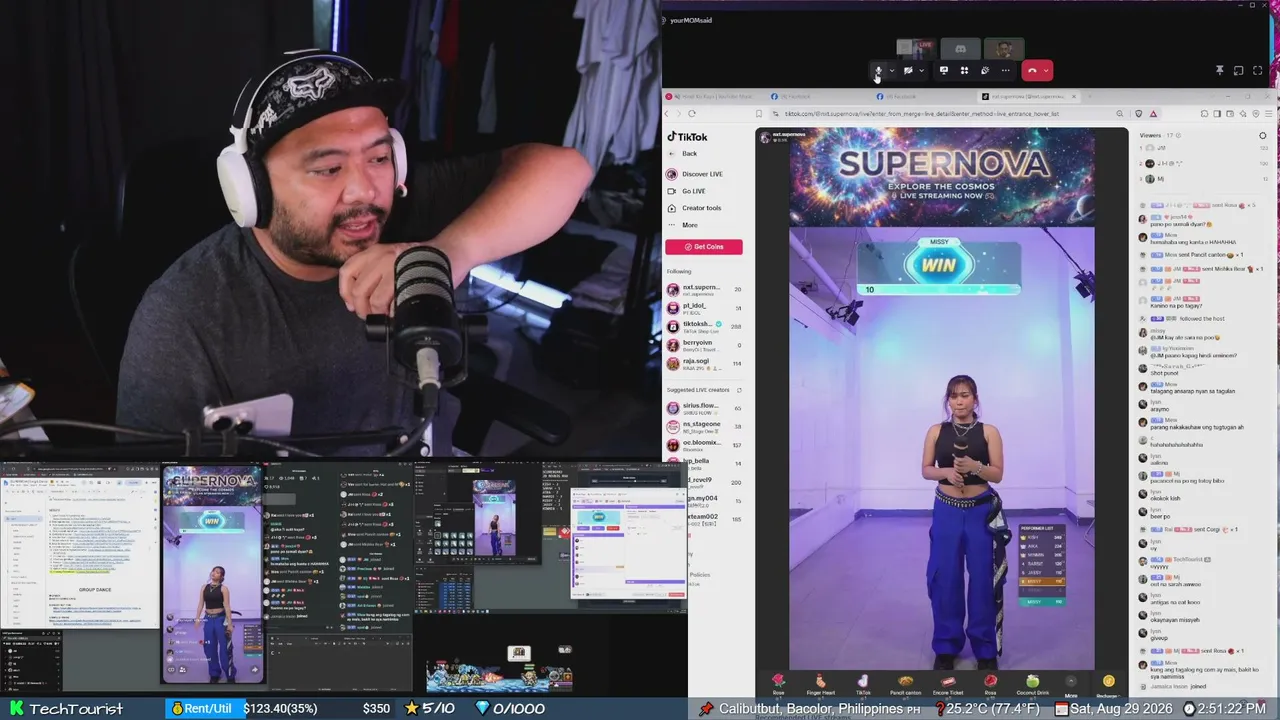Expand the disconnect options arrow
Viewport: 1280px width, 720px height.
click(1046, 71)
